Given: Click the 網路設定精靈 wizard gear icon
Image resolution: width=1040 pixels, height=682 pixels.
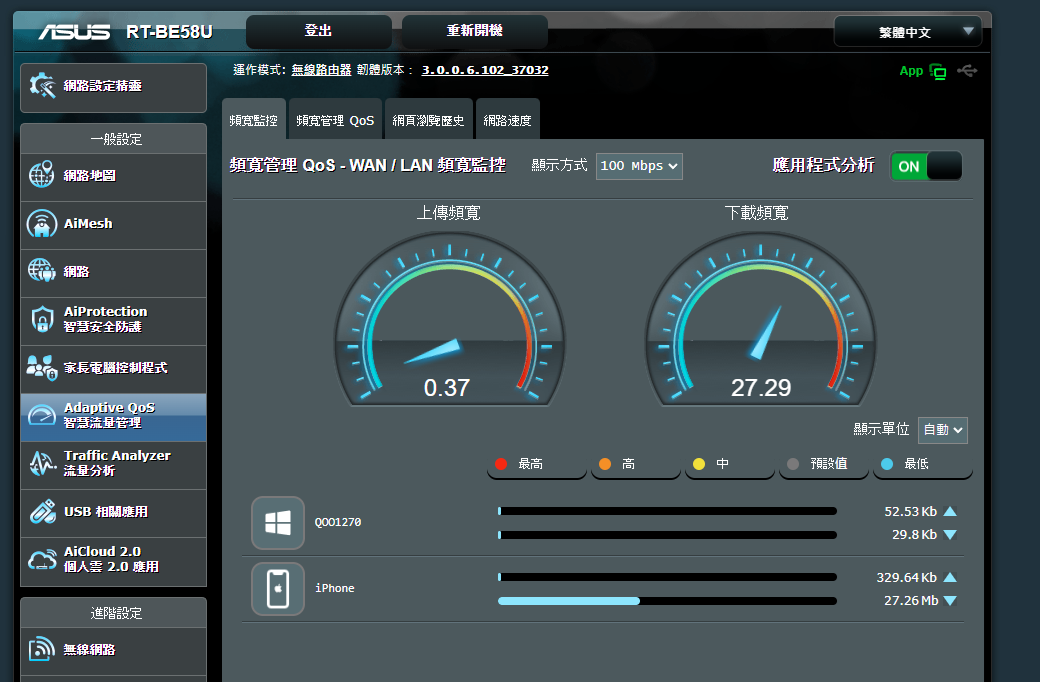Looking at the screenshot, I should tap(42, 86).
